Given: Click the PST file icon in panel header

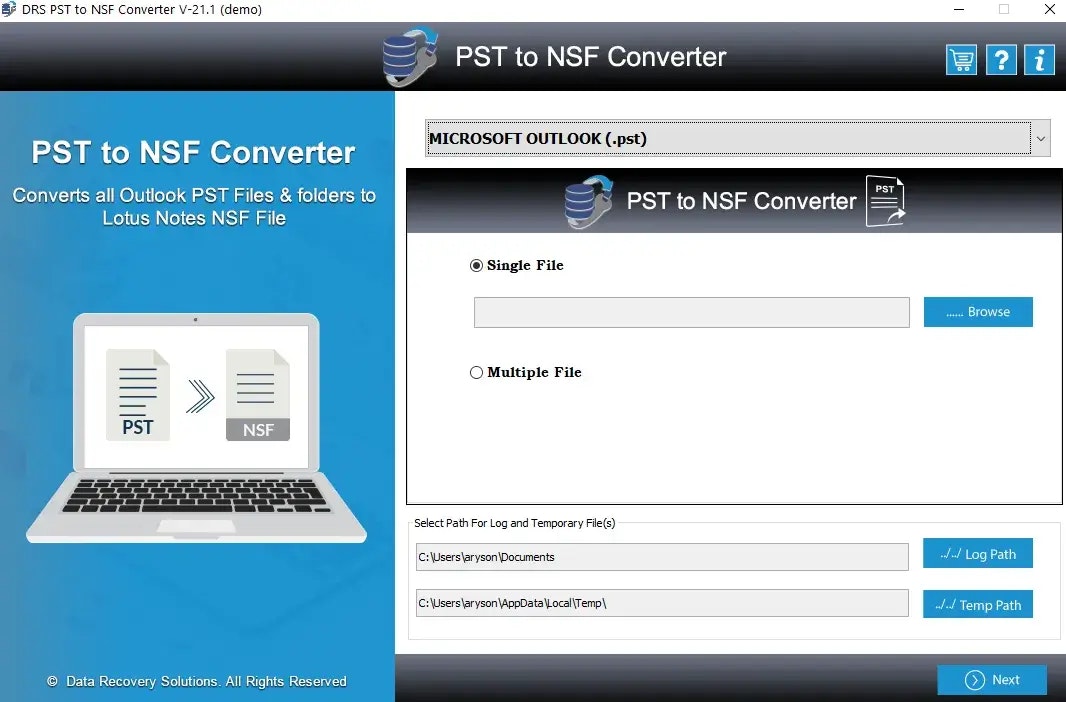Looking at the screenshot, I should pyautogui.click(x=885, y=200).
